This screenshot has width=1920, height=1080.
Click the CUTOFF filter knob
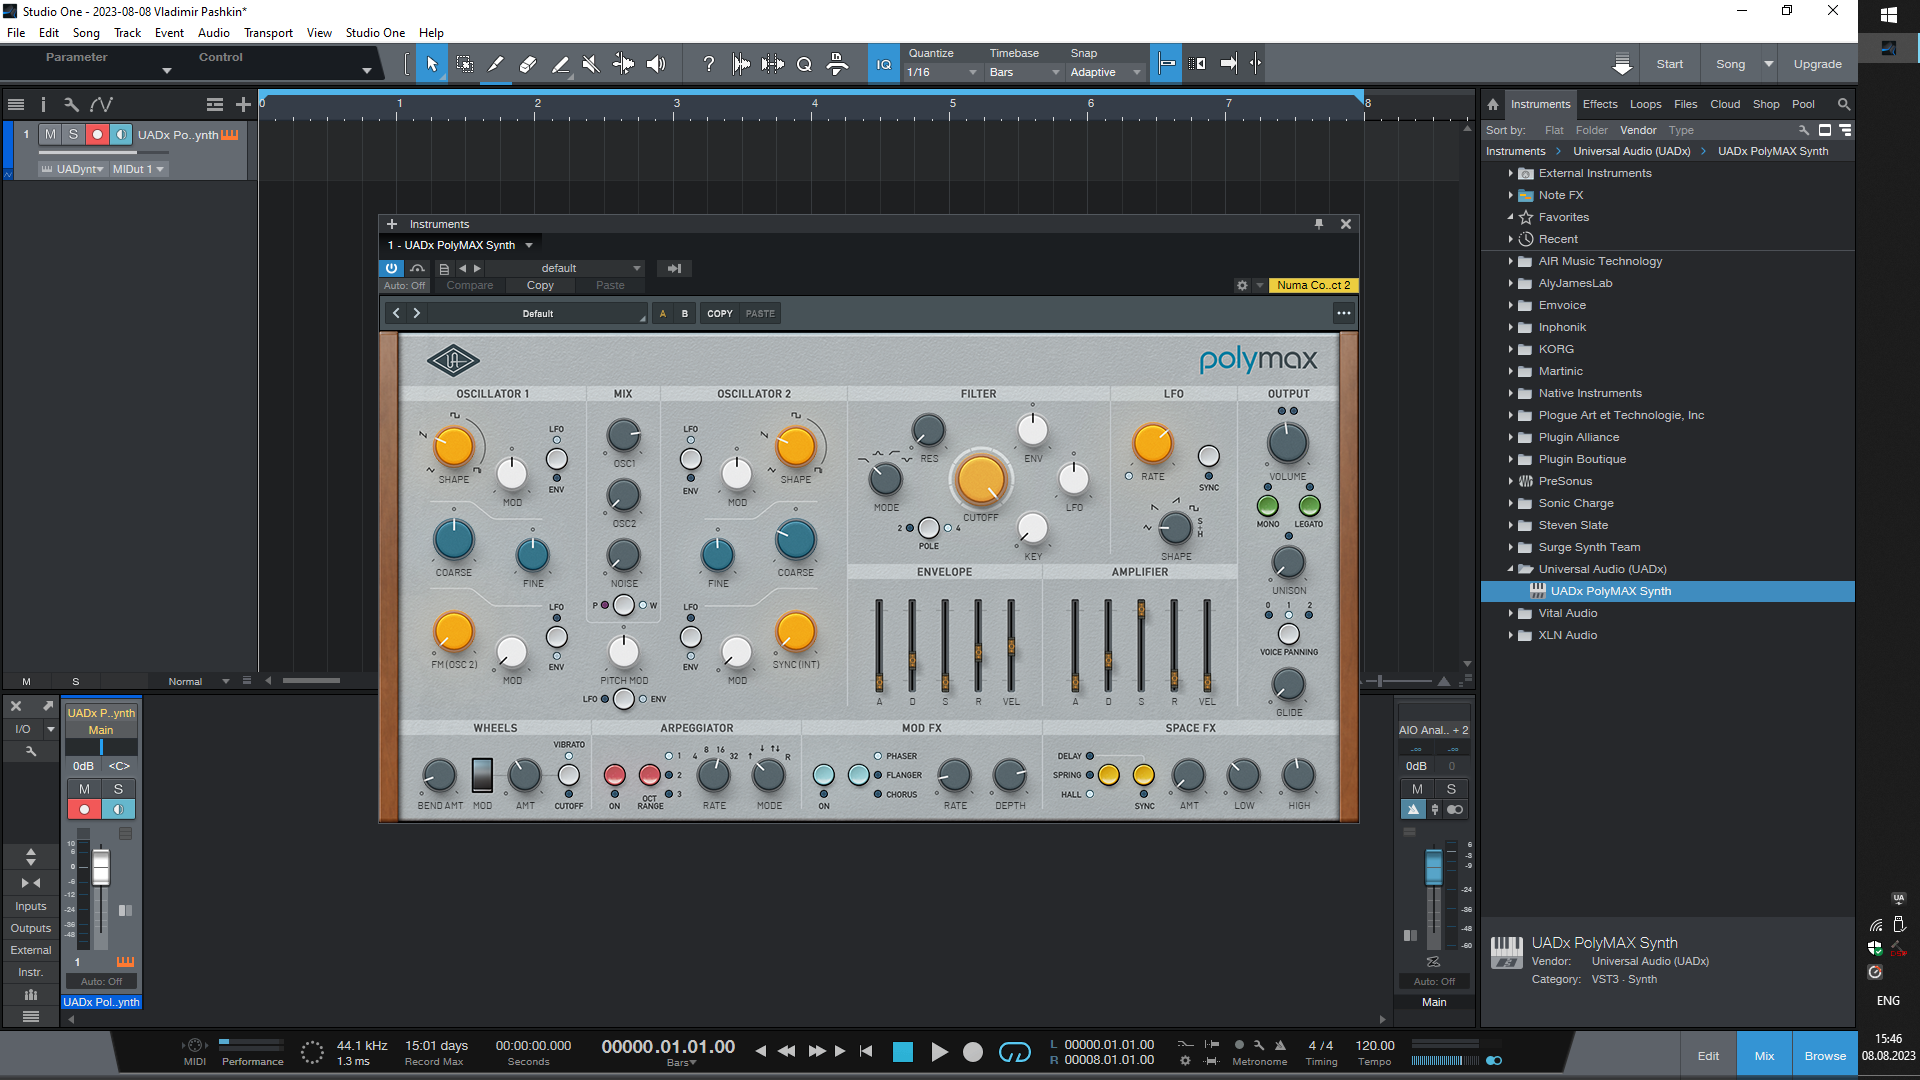coord(980,481)
